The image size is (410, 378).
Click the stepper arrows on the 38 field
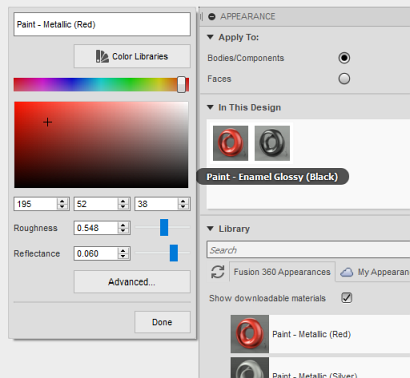(183, 204)
